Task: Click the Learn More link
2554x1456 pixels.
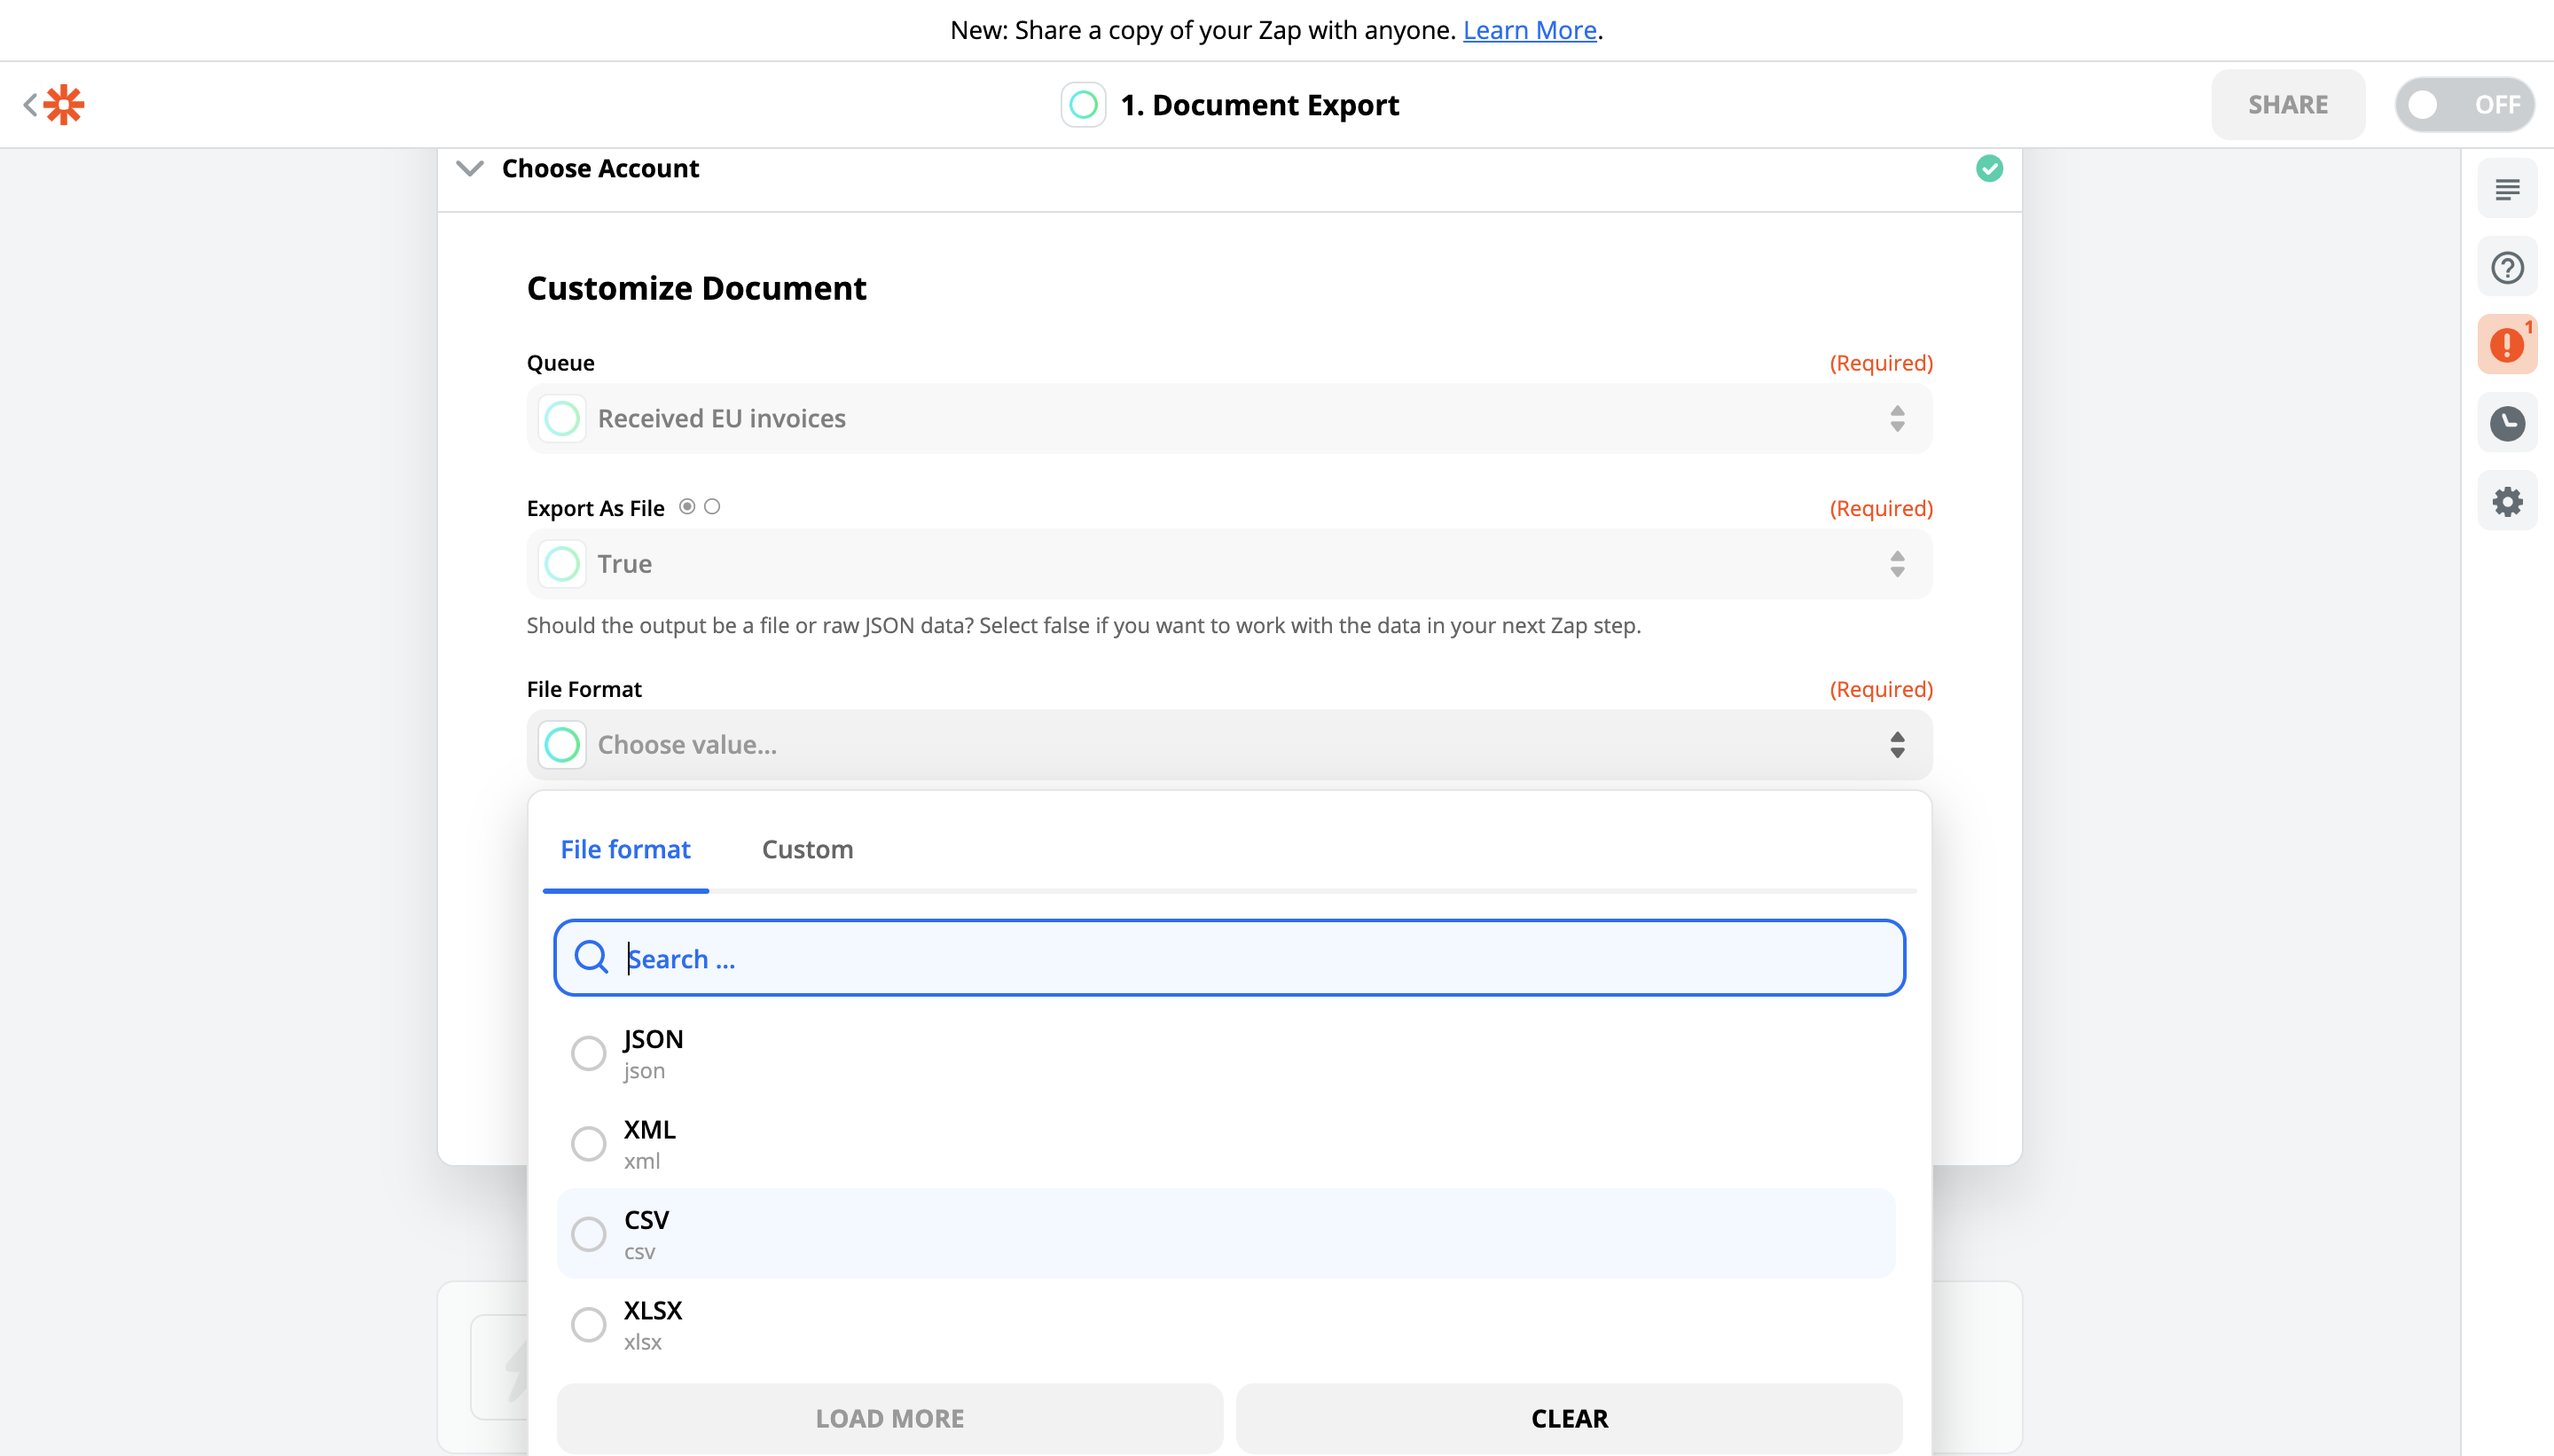Action: click(1529, 30)
